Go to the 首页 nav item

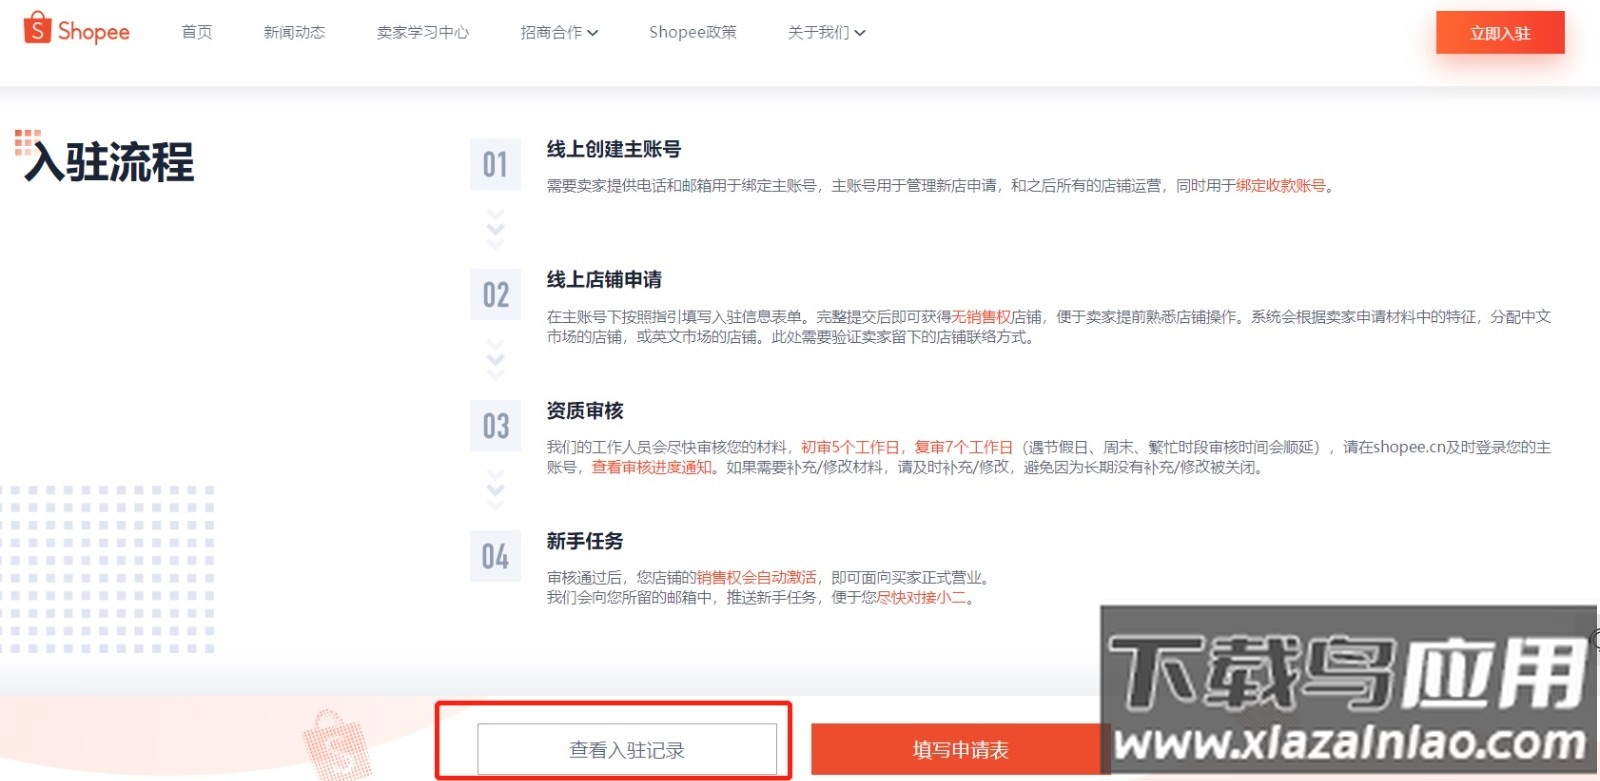pyautogui.click(x=197, y=32)
